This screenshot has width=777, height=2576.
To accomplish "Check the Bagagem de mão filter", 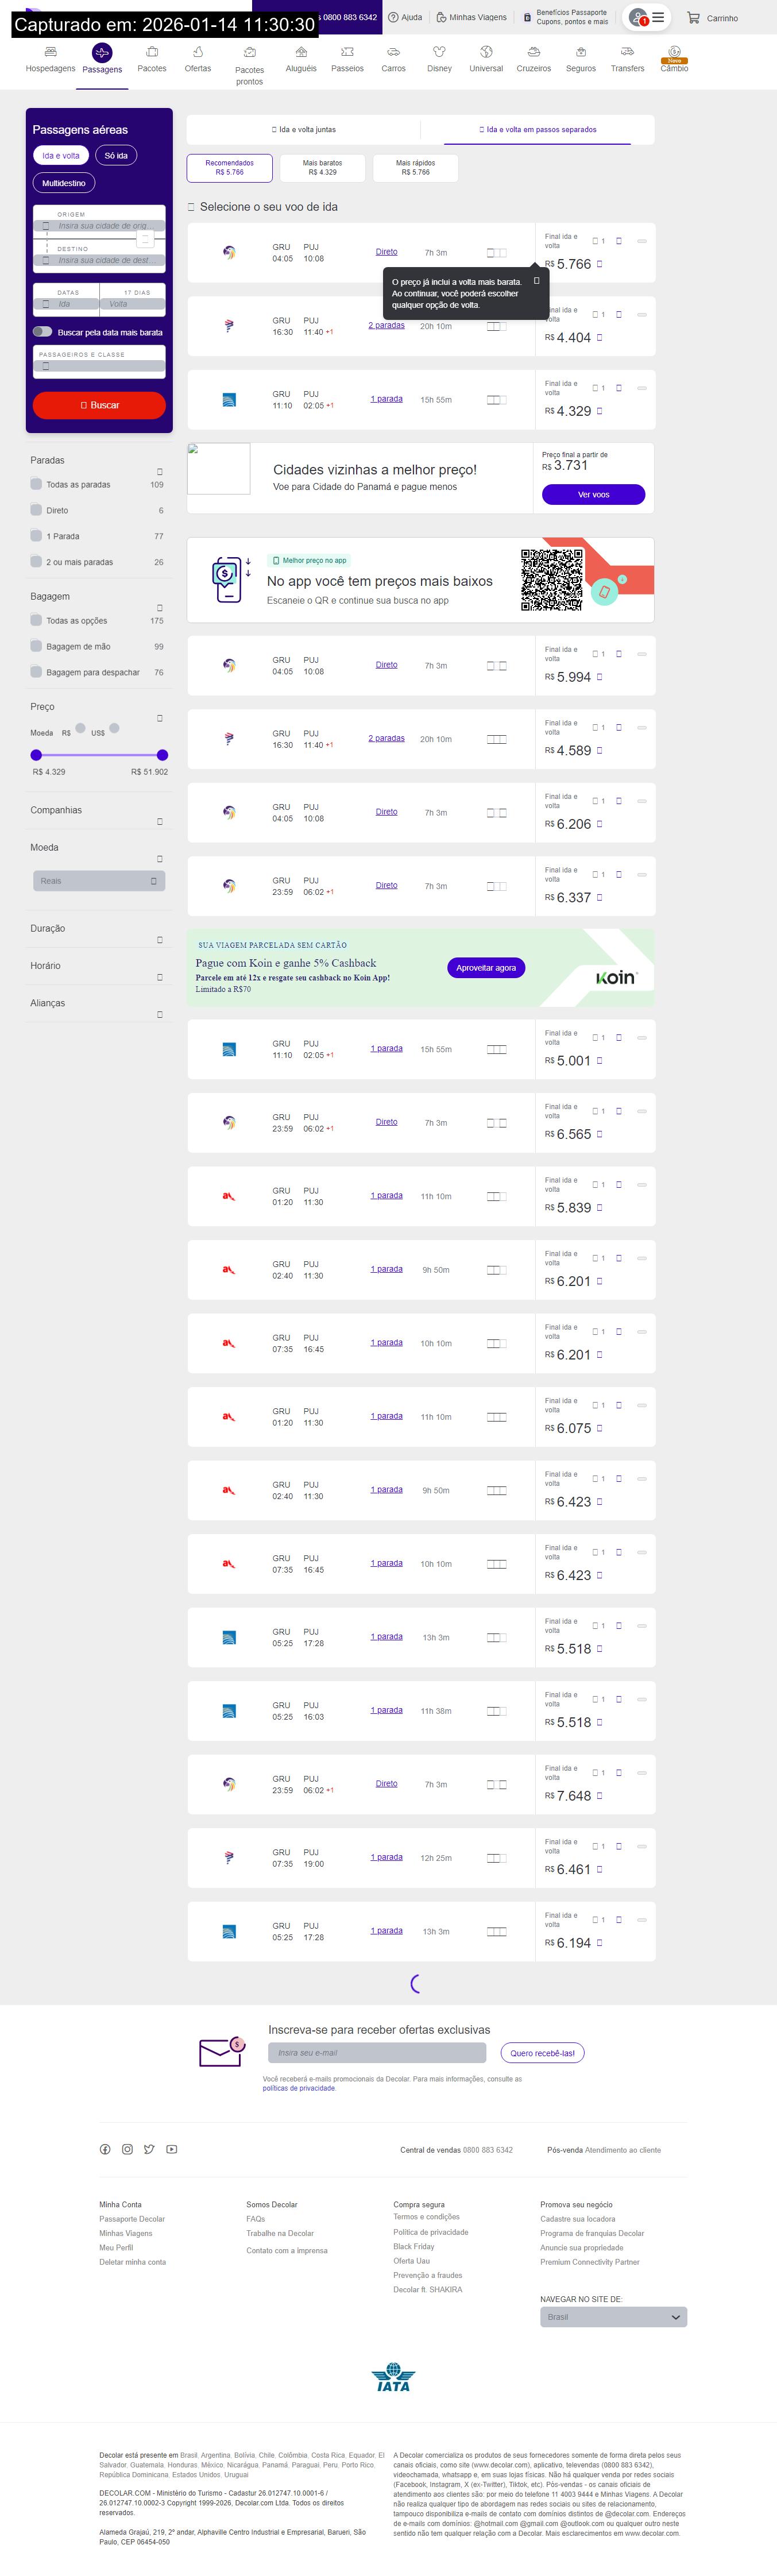I will [x=36, y=646].
